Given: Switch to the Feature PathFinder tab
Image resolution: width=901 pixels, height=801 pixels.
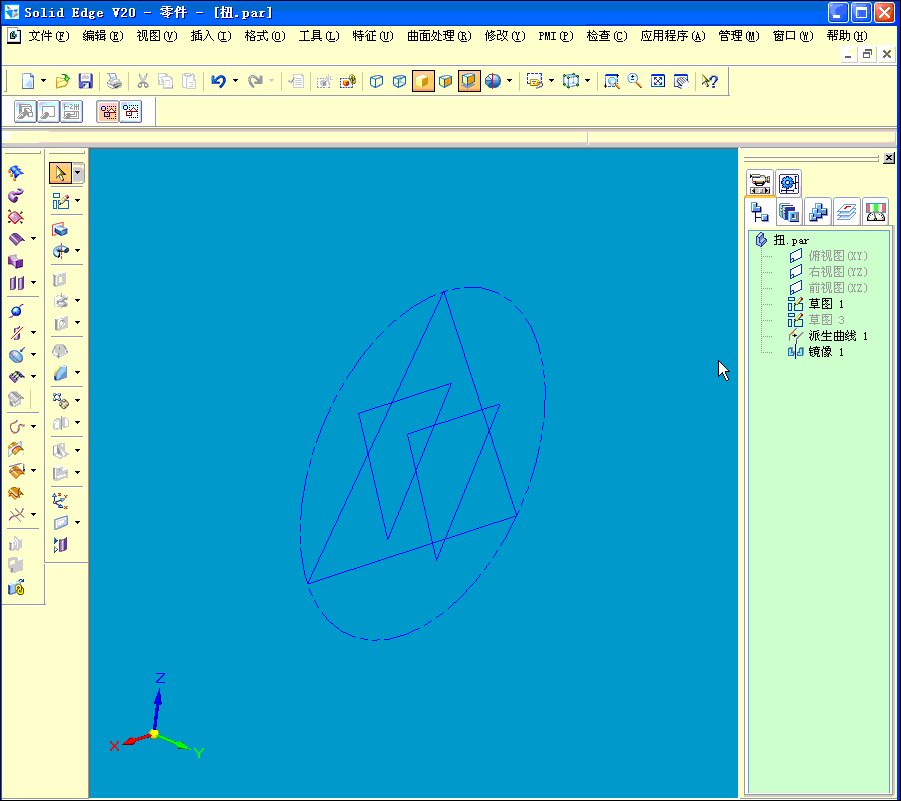Looking at the screenshot, I should [760, 213].
